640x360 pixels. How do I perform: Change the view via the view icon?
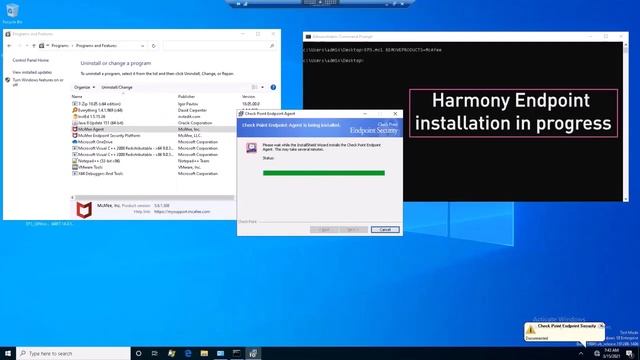coord(254,87)
